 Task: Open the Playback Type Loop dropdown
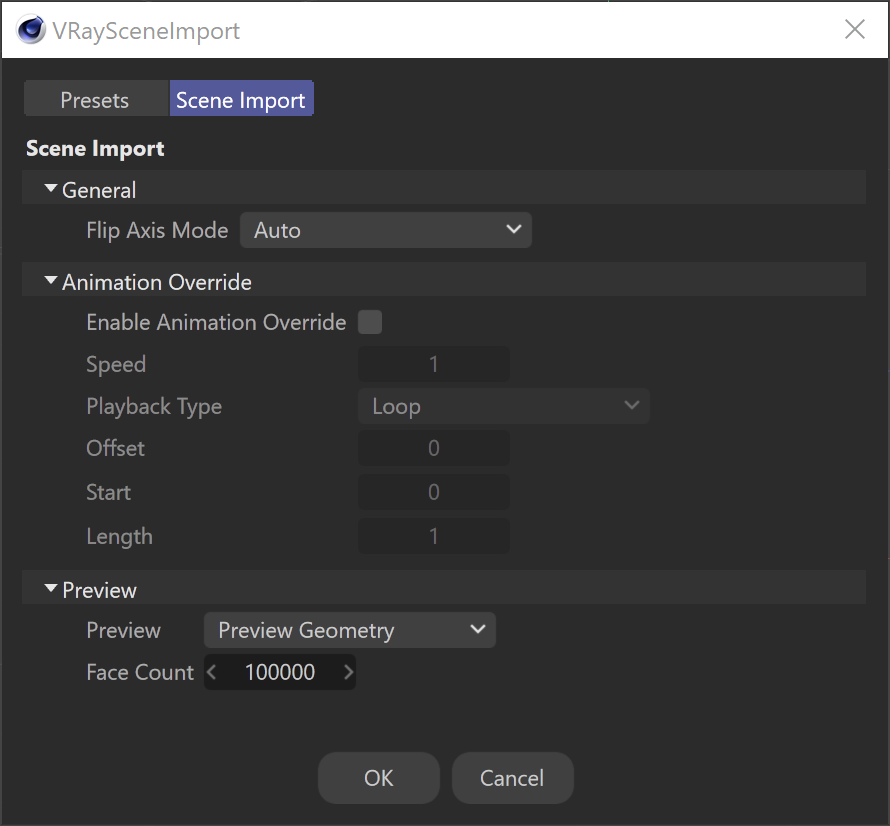click(x=503, y=406)
